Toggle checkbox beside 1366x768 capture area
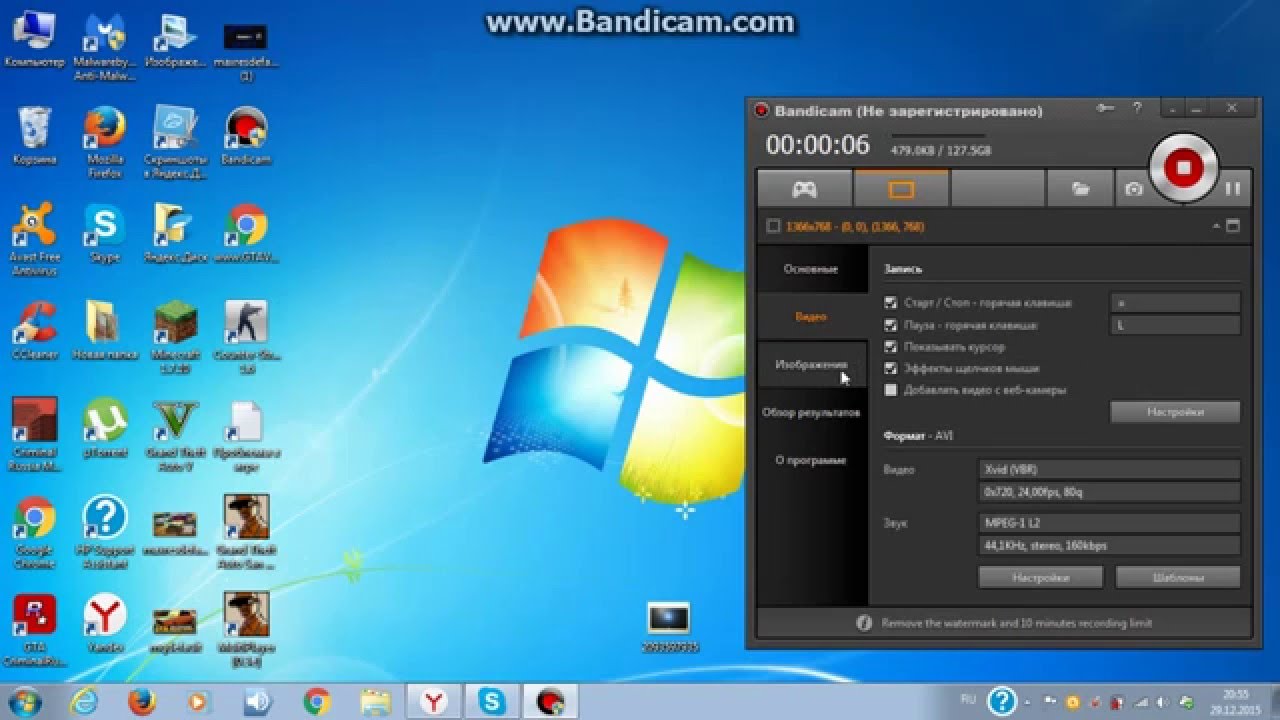This screenshot has height=720, width=1280. tap(772, 227)
